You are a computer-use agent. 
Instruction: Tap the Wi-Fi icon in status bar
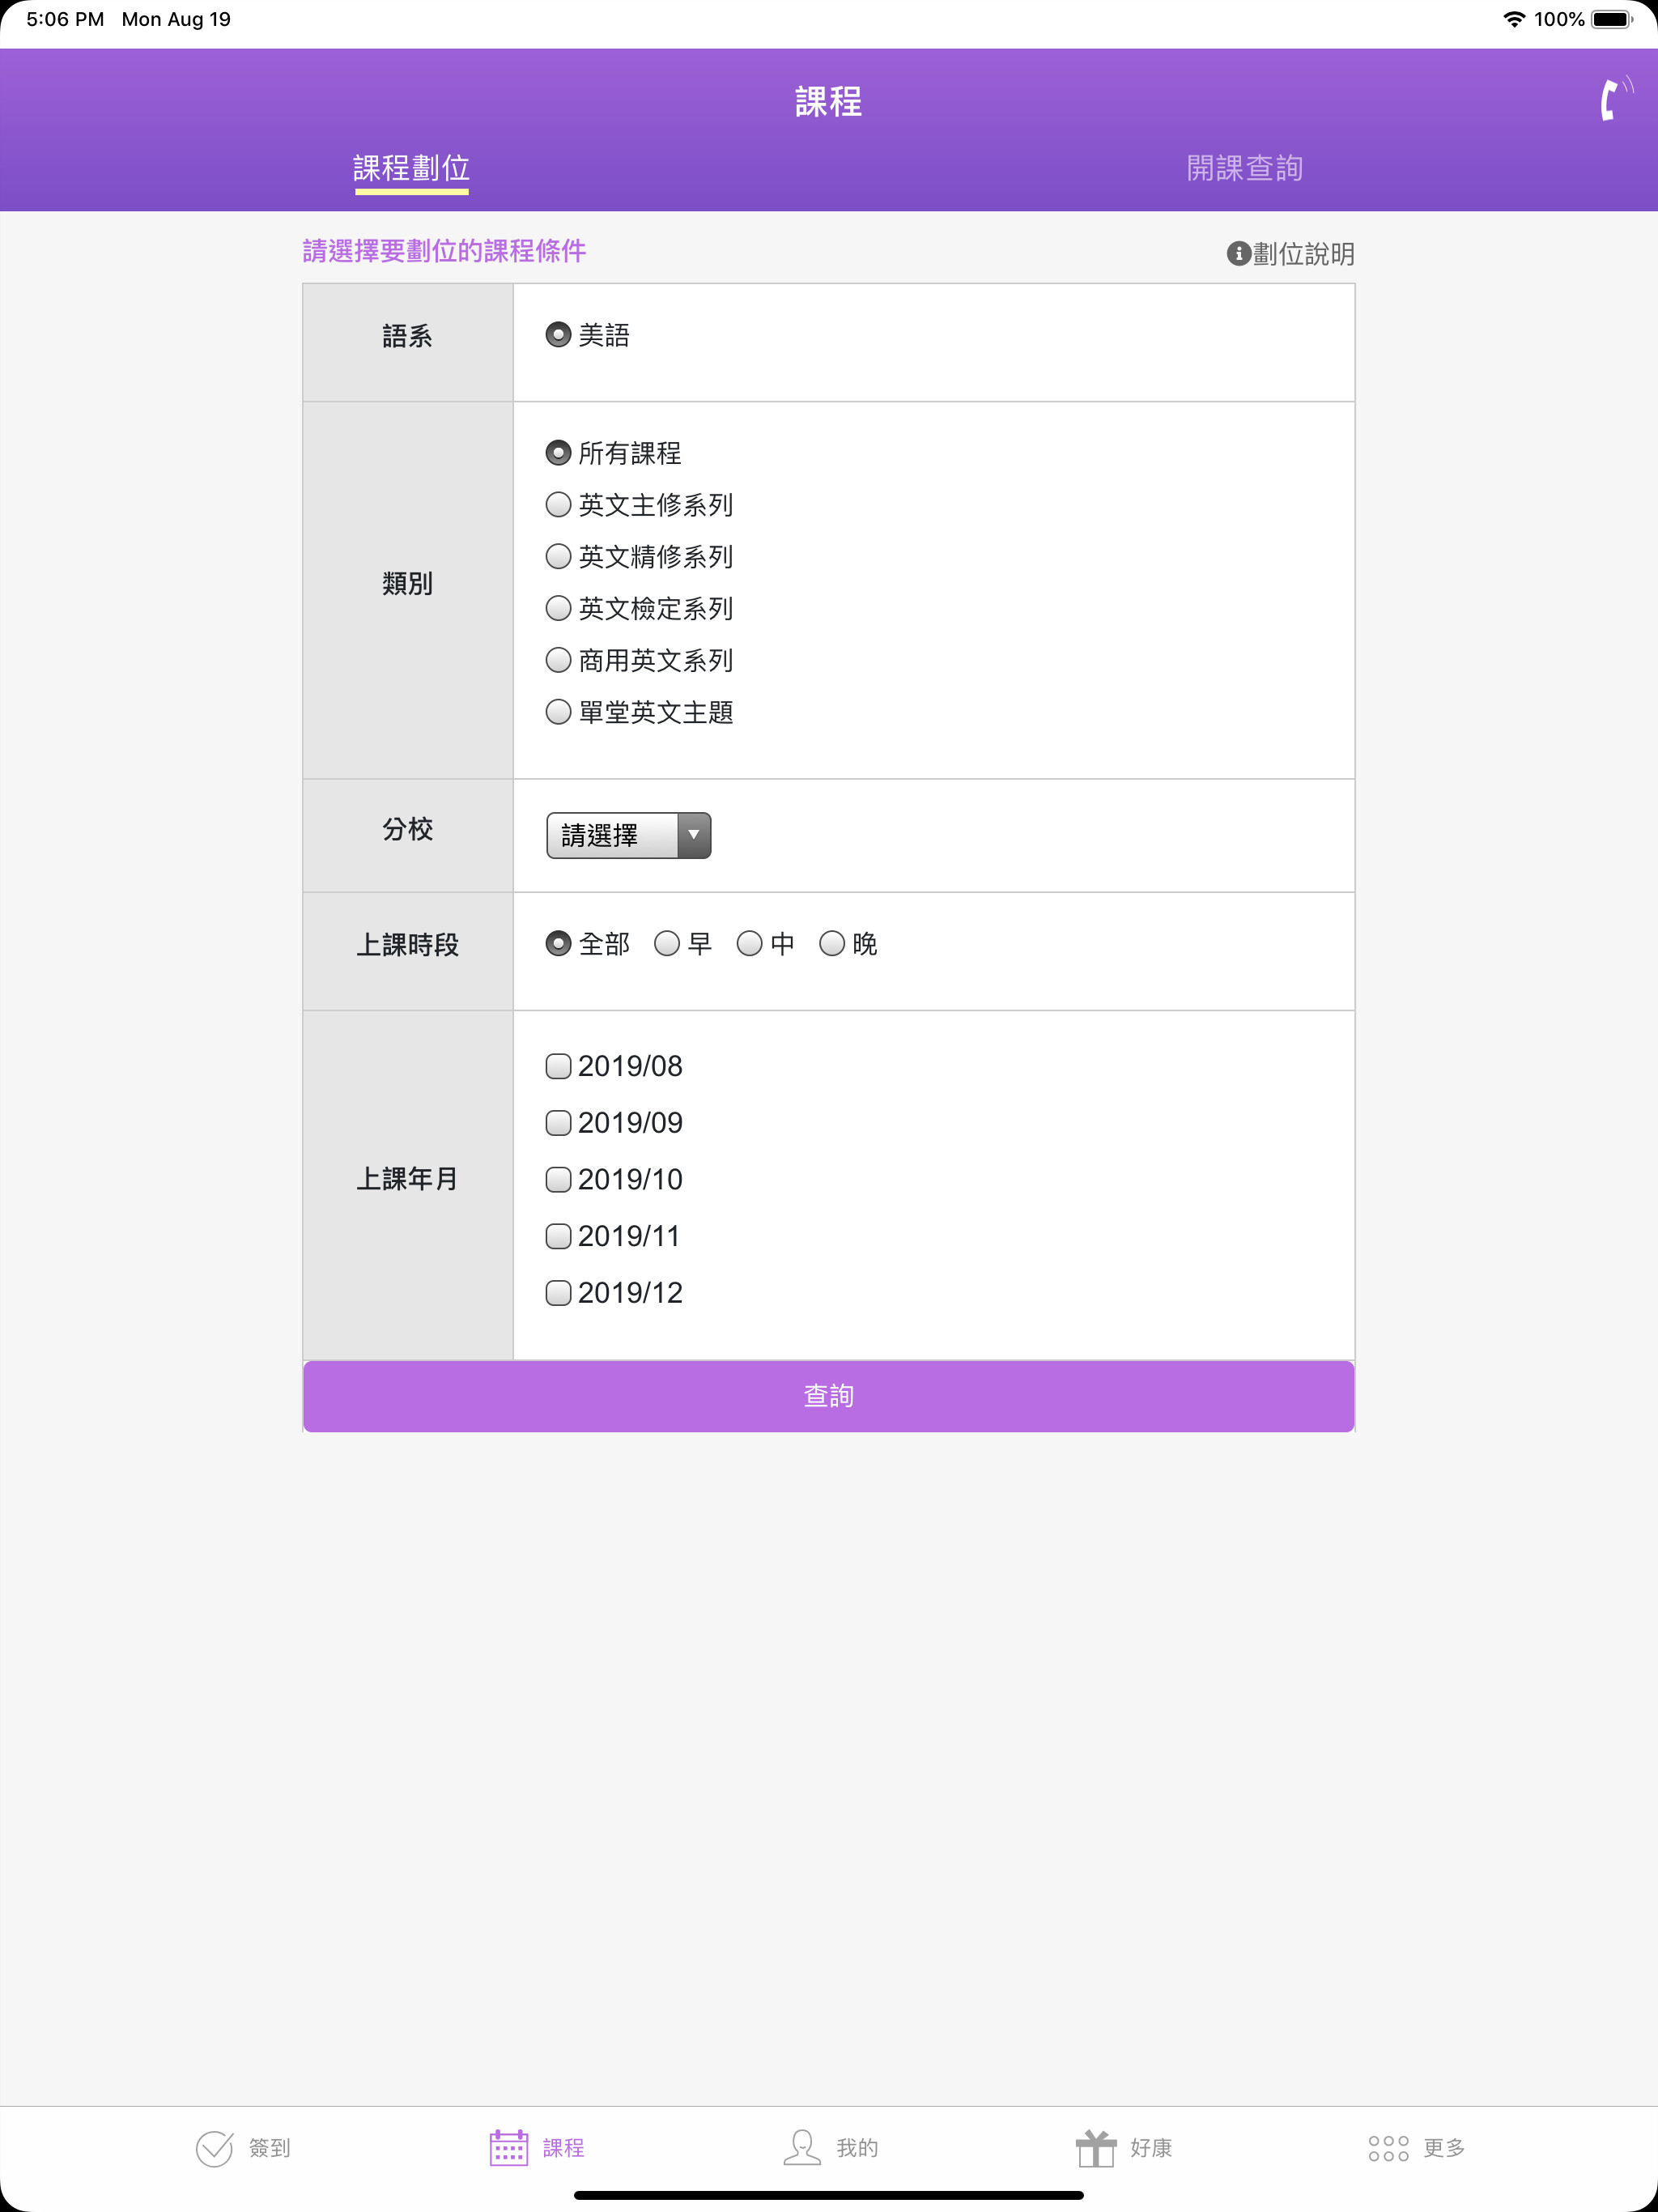(x=1514, y=19)
